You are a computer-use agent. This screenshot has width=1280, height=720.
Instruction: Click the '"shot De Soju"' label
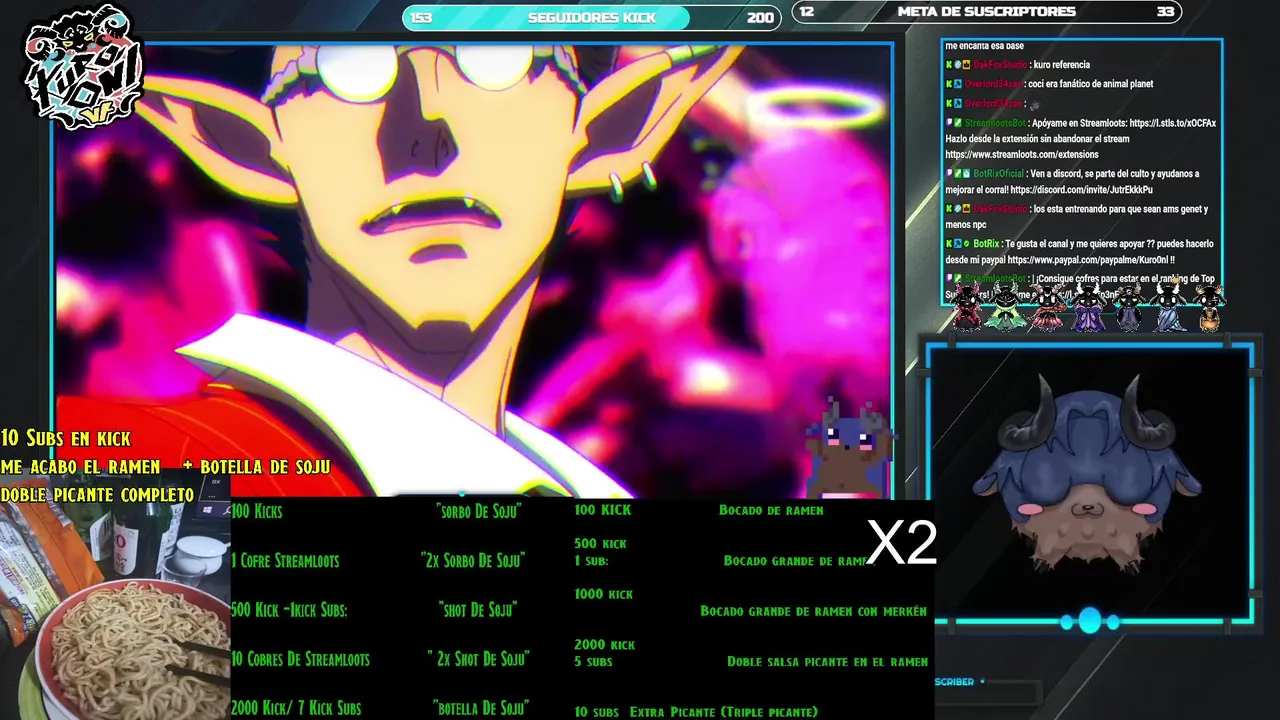click(x=478, y=609)
